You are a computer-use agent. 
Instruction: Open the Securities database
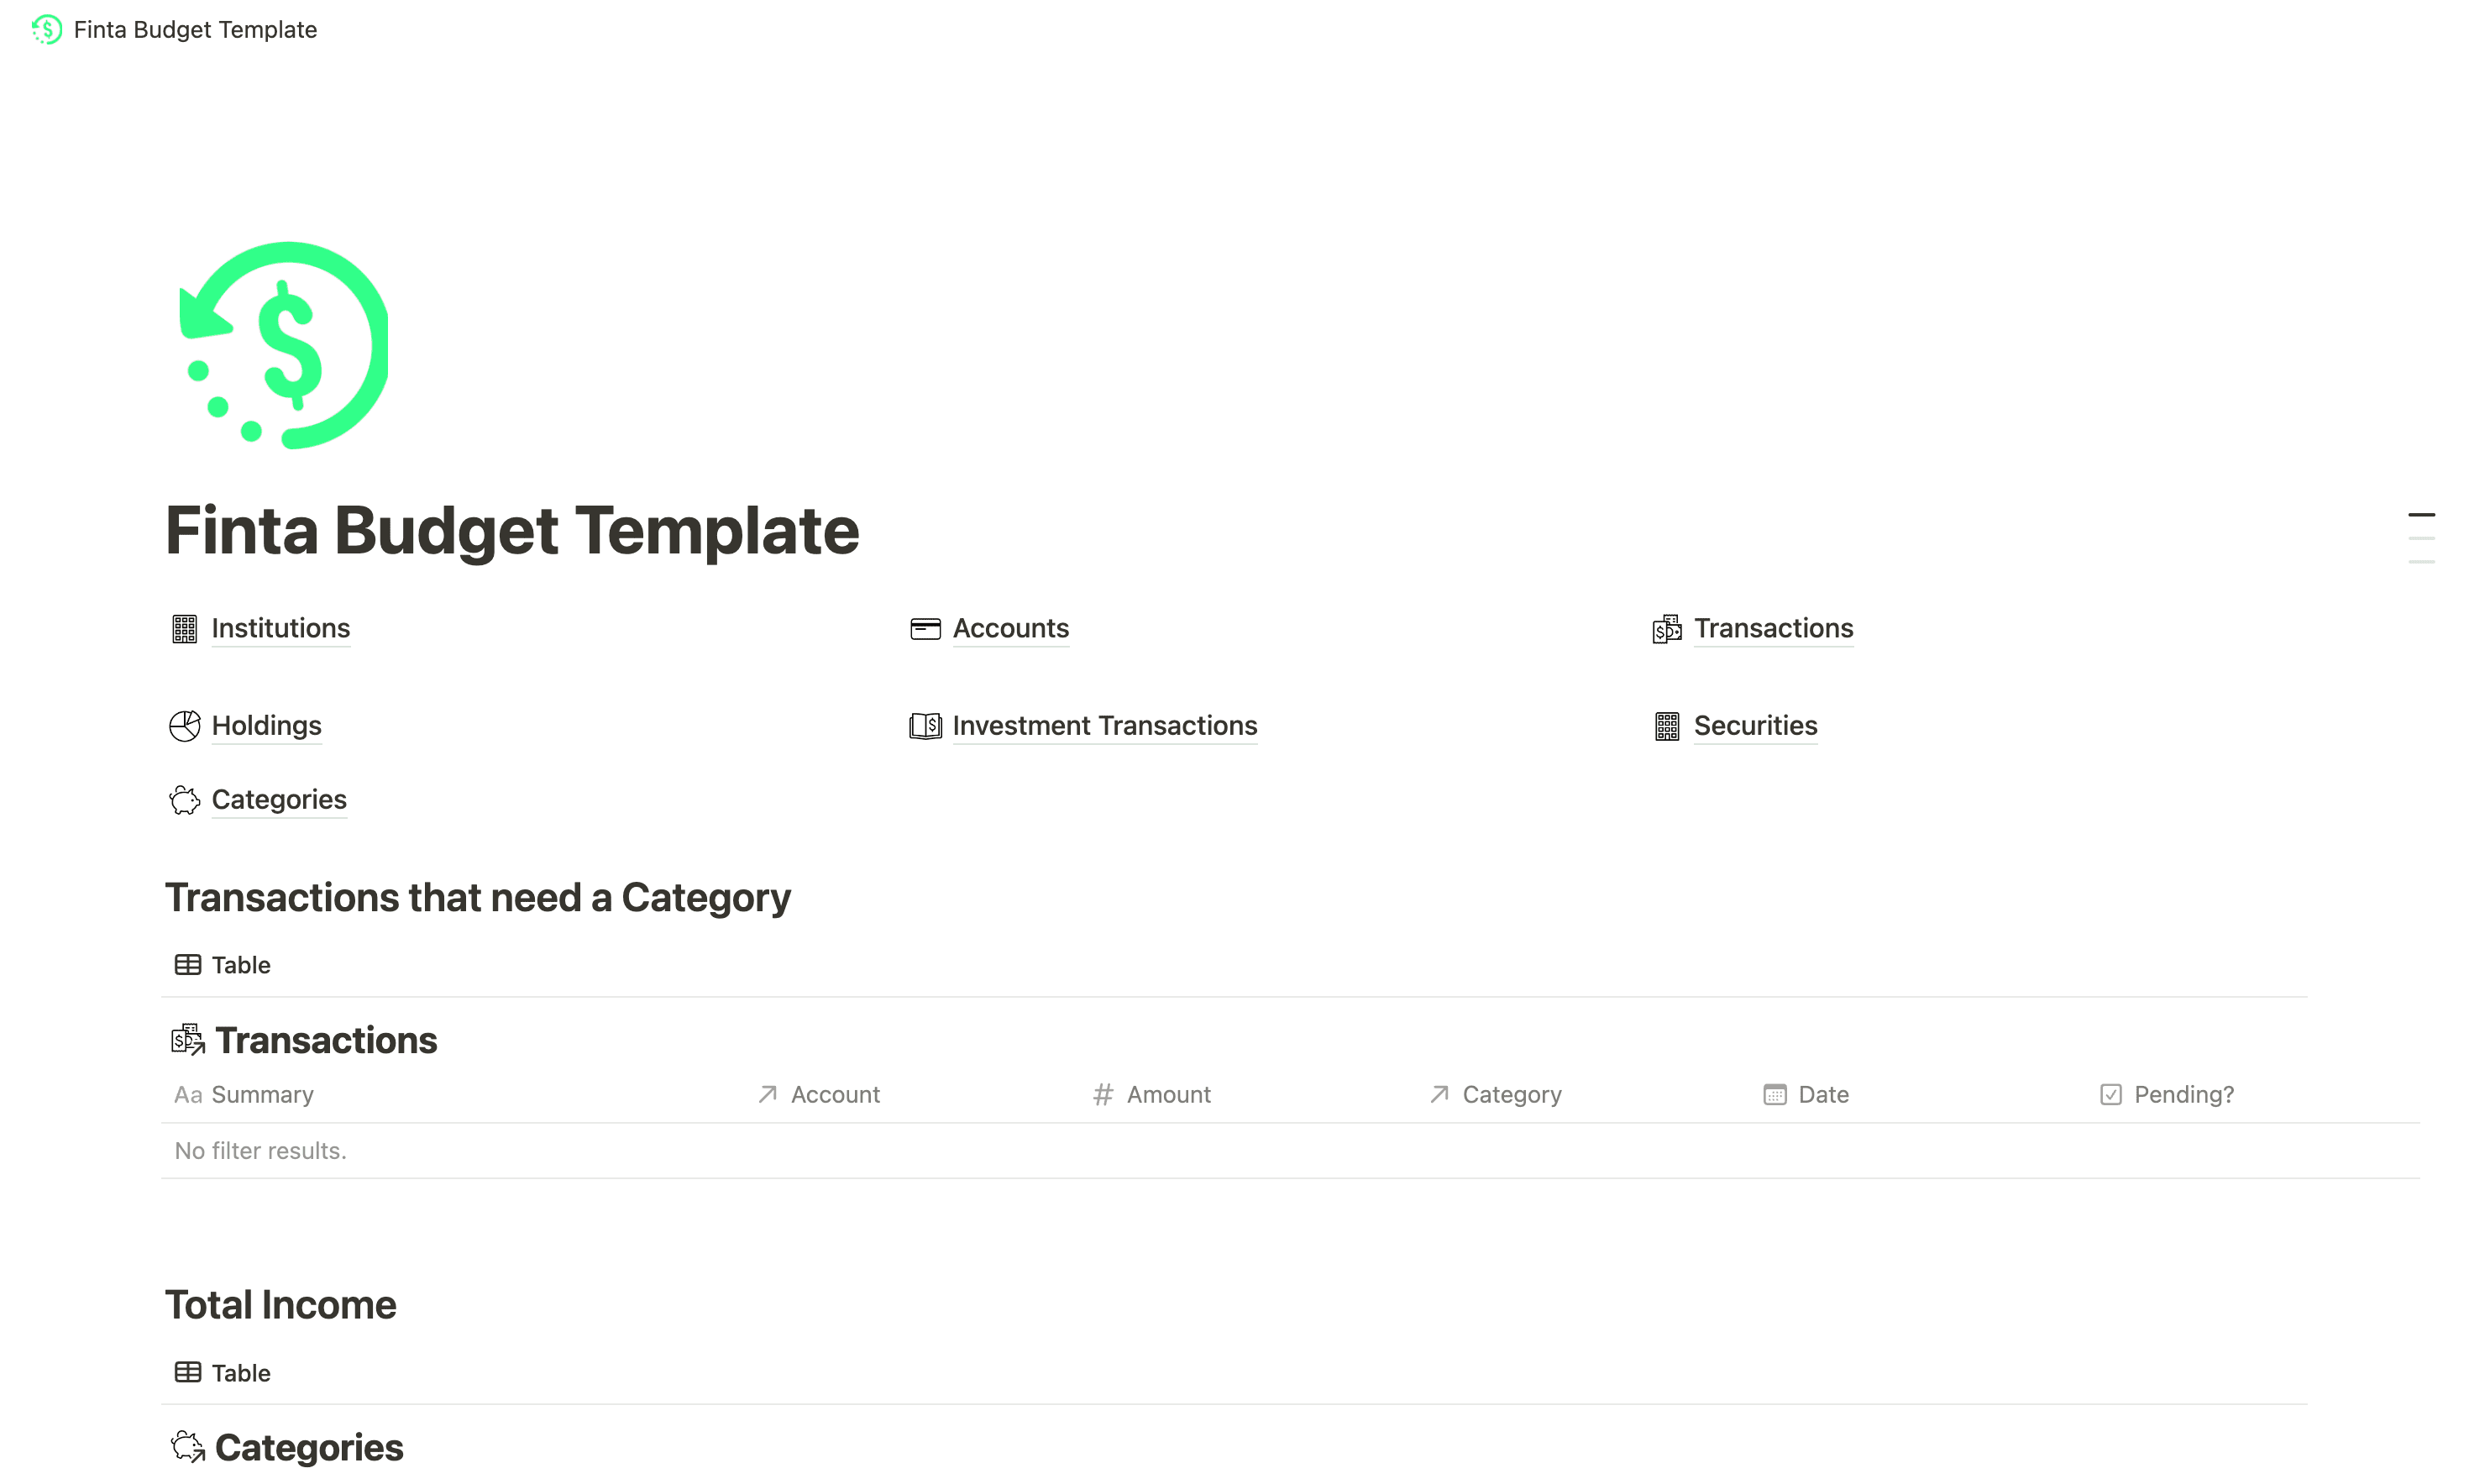pos(1755,726)
